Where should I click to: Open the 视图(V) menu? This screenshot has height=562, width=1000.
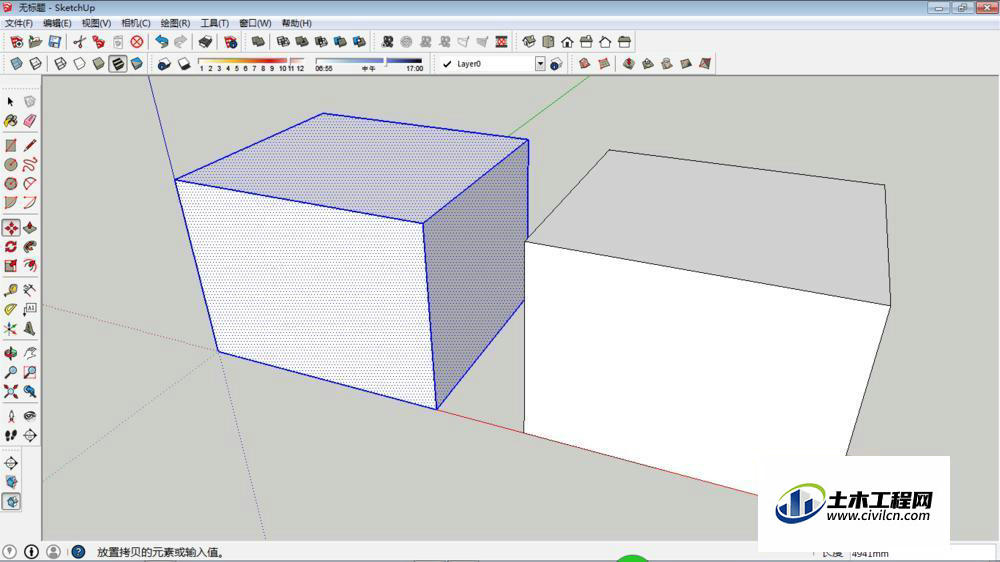click(96, 23)
